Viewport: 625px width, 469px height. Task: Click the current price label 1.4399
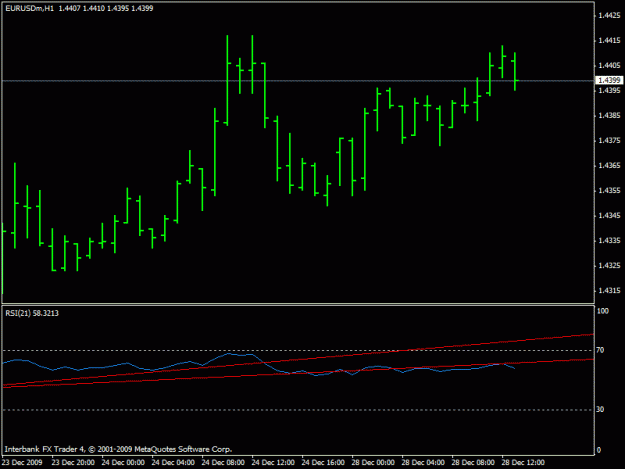(609, 80)
